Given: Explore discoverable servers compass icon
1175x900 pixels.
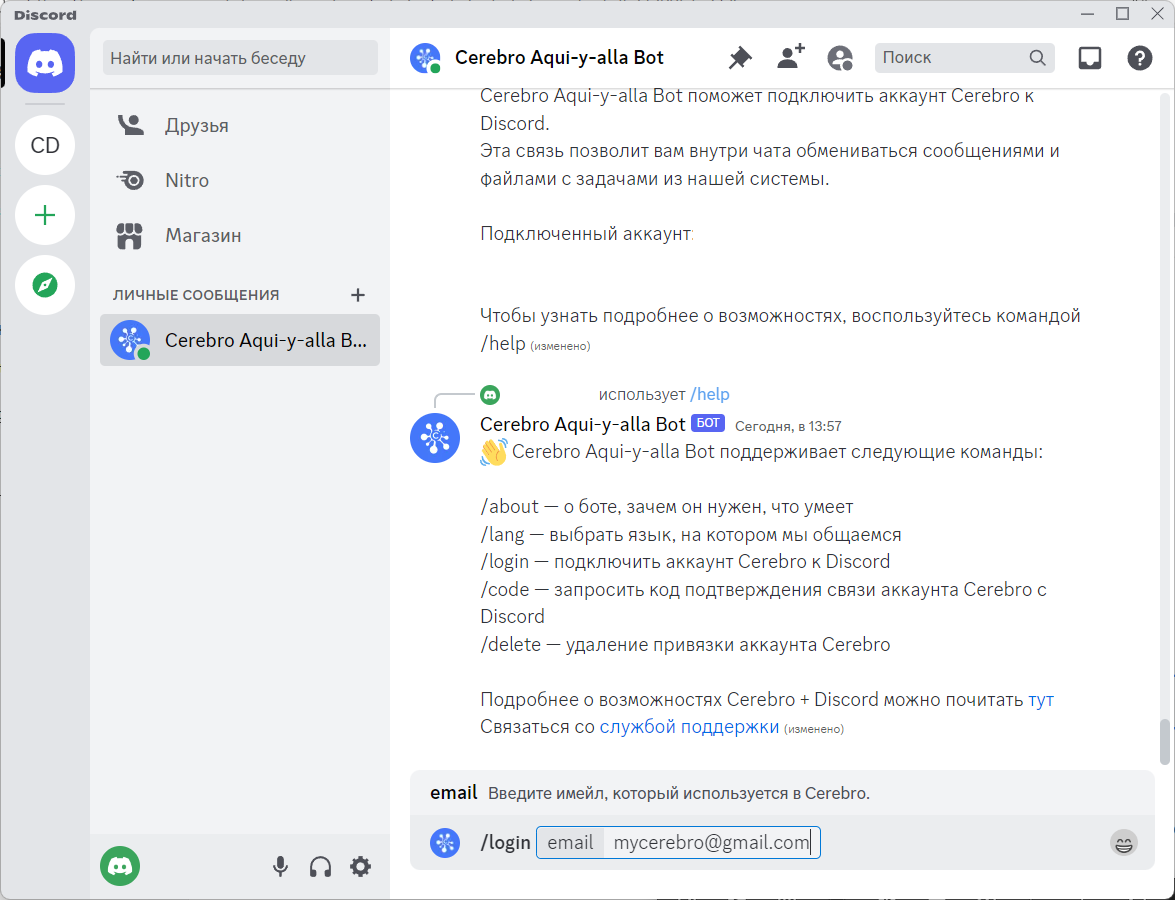Looking at the screenshot, I should tap(45, 285).
